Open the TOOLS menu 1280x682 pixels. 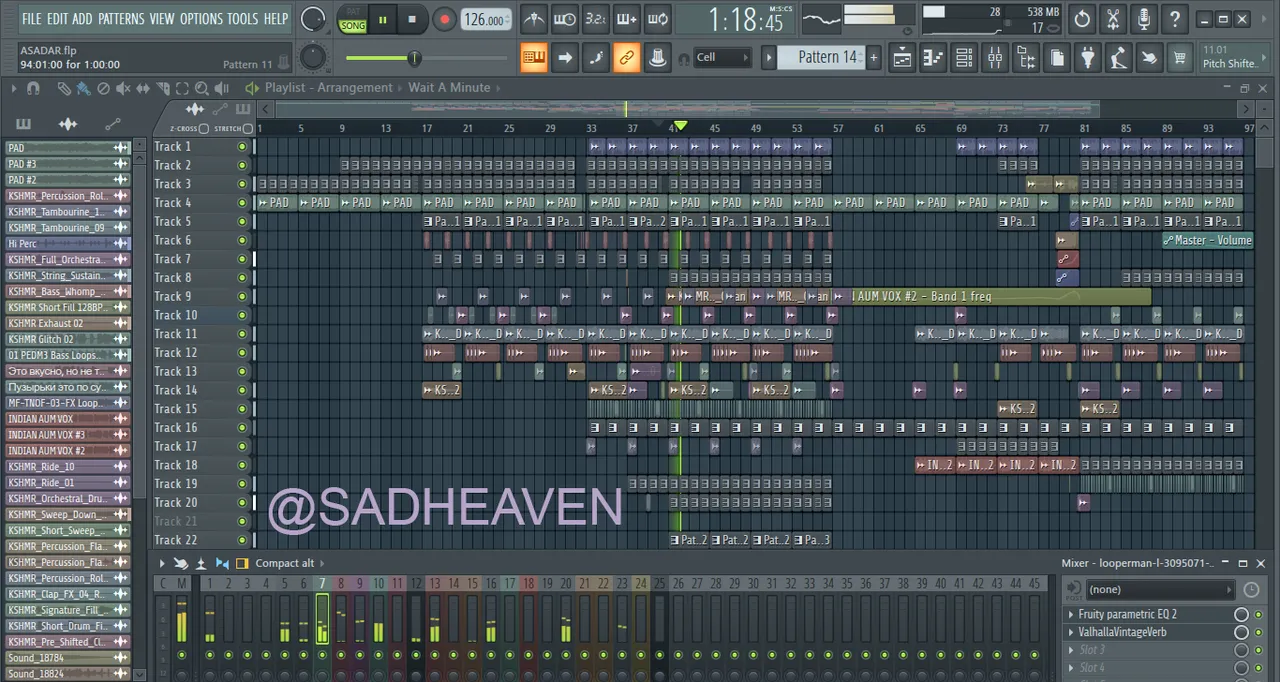[x=243, y=19]
